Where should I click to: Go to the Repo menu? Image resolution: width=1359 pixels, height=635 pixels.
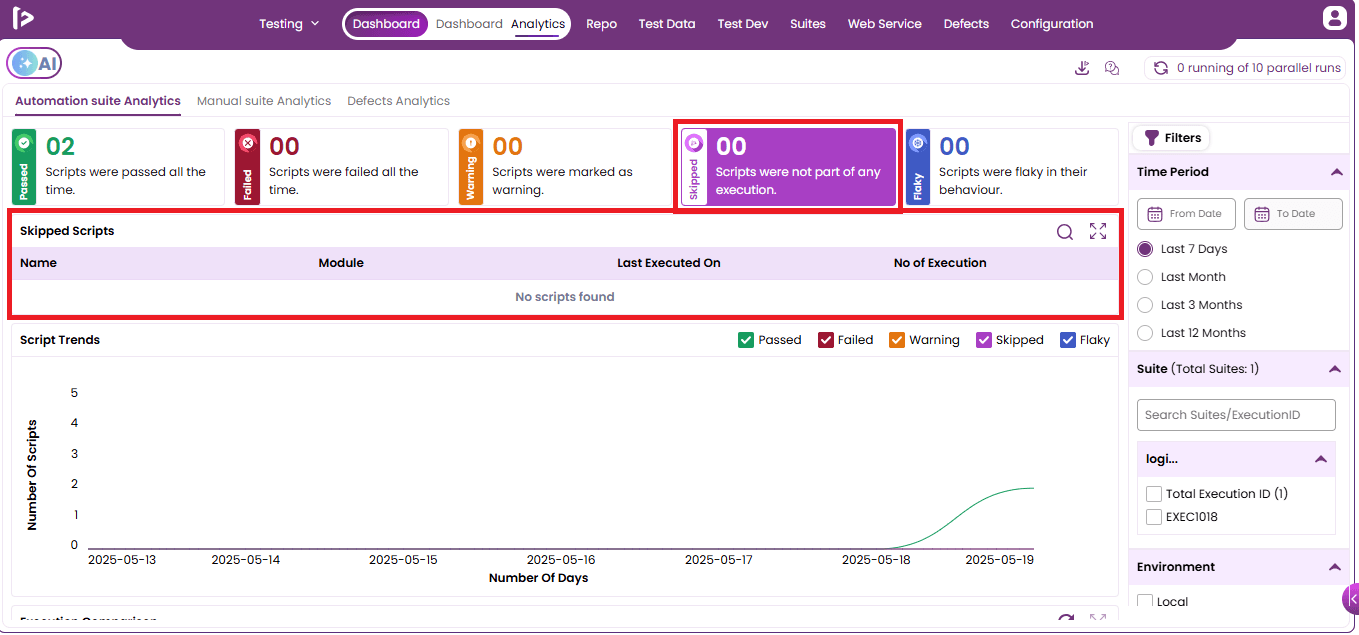coord(601,24)
